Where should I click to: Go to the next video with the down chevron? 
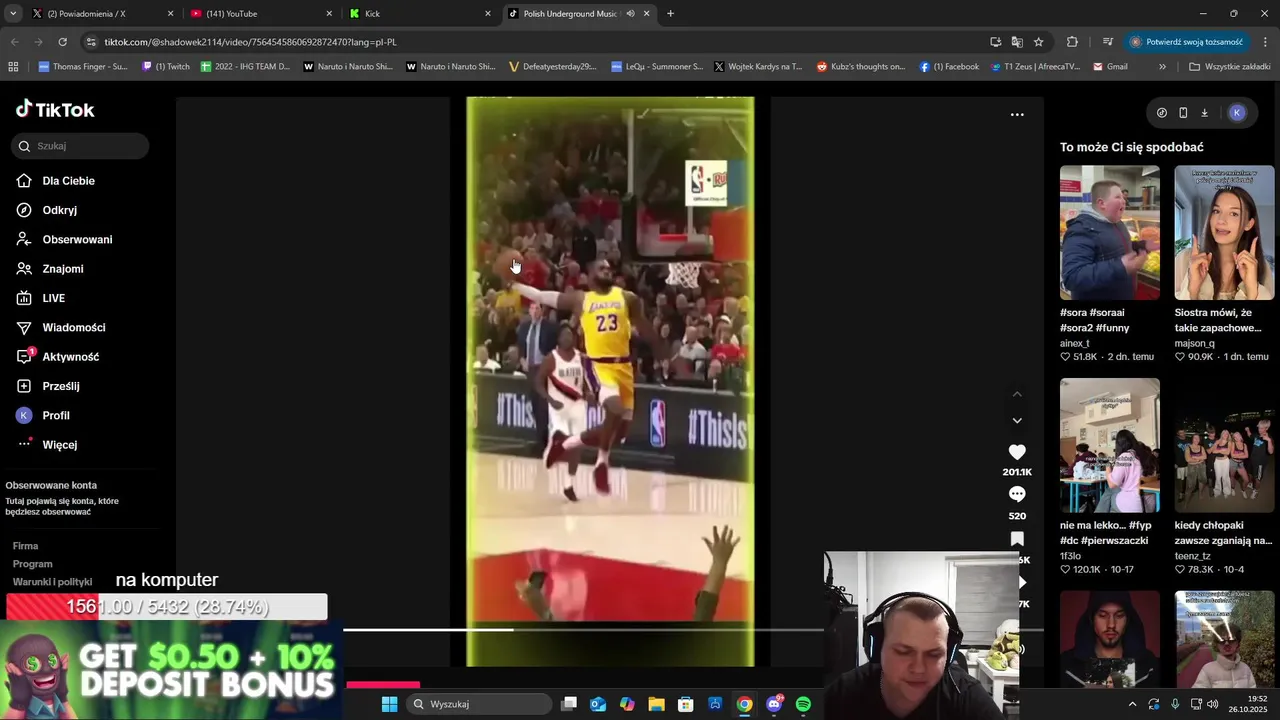[1017, 420]
